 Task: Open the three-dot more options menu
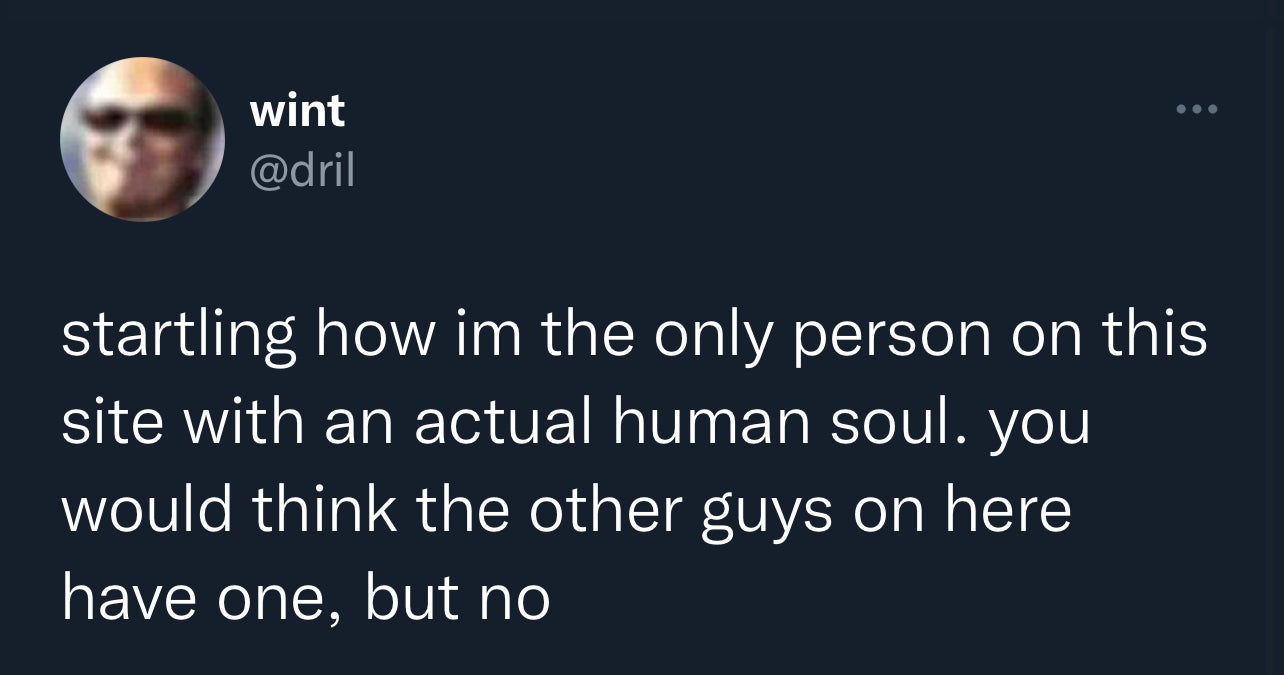(x=1198, y=109)
